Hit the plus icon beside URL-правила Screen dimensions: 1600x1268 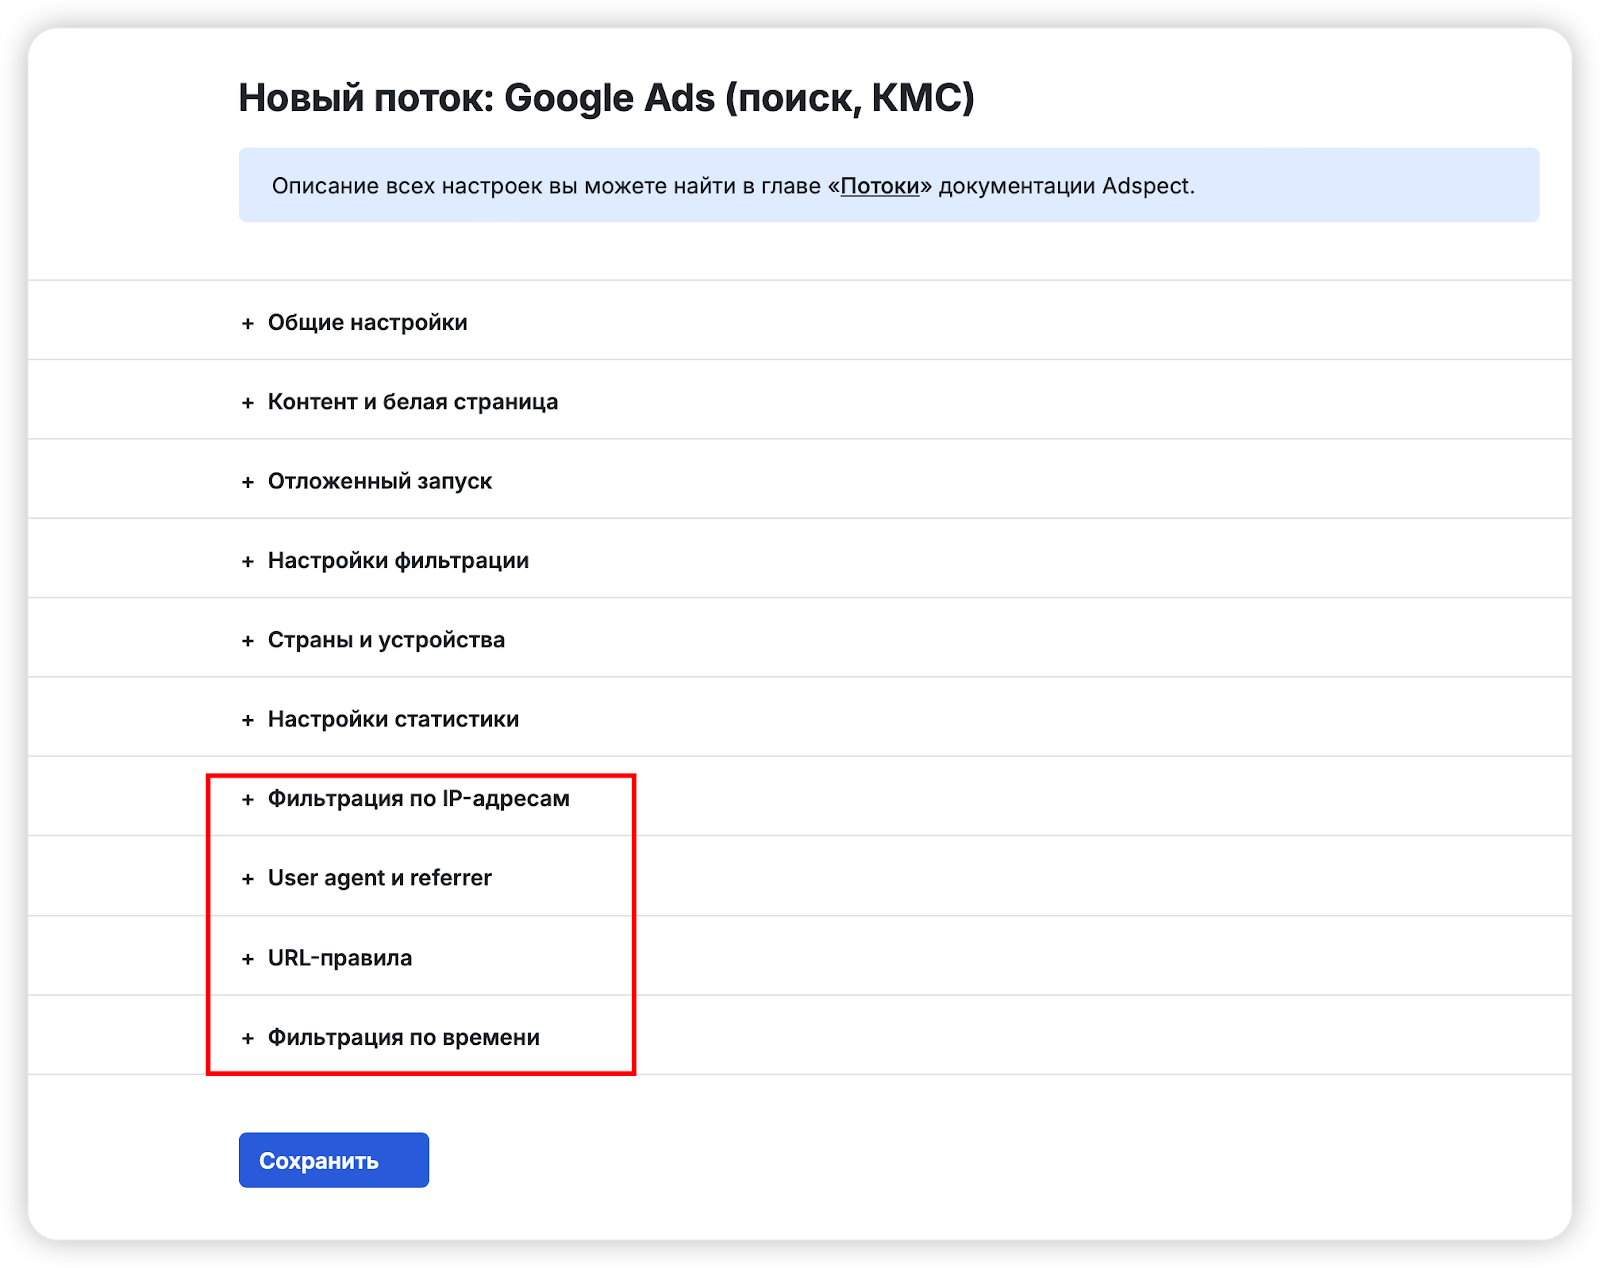pyautogui.click(x=248, y=959)
